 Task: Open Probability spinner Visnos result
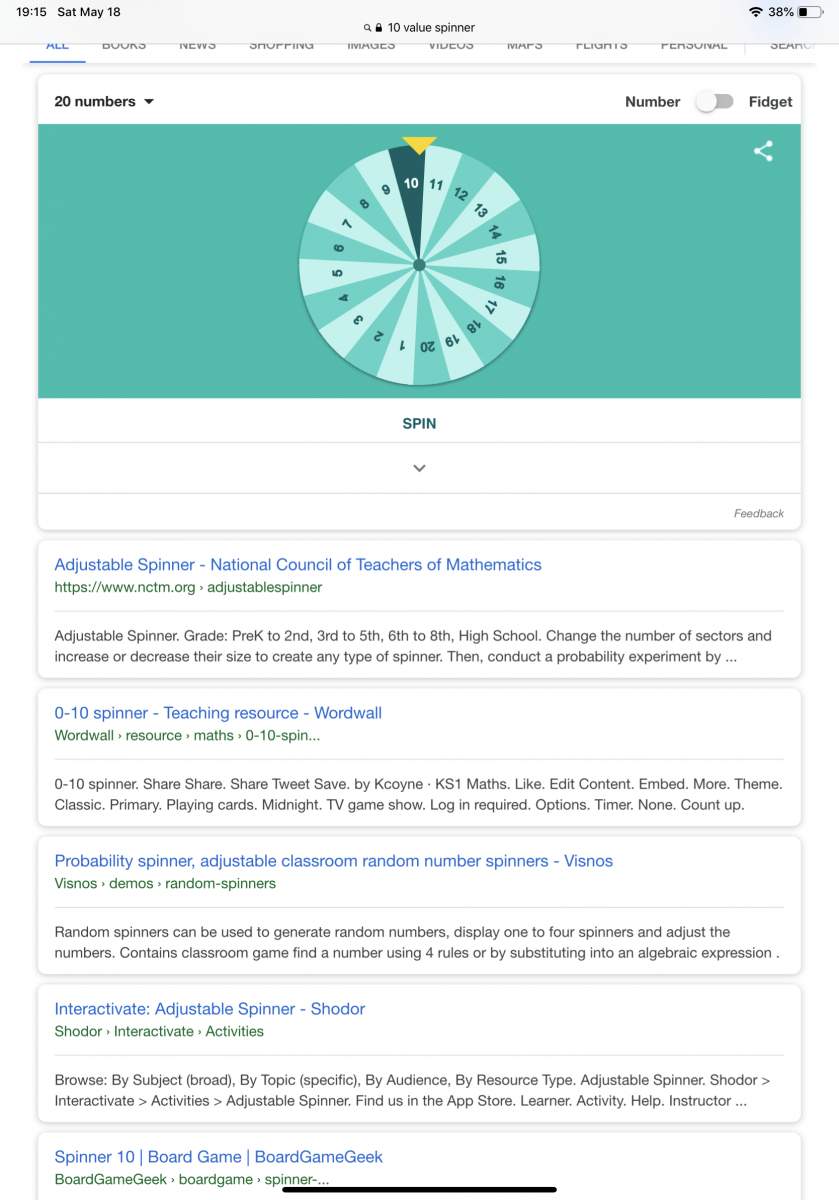coord(333,861)
